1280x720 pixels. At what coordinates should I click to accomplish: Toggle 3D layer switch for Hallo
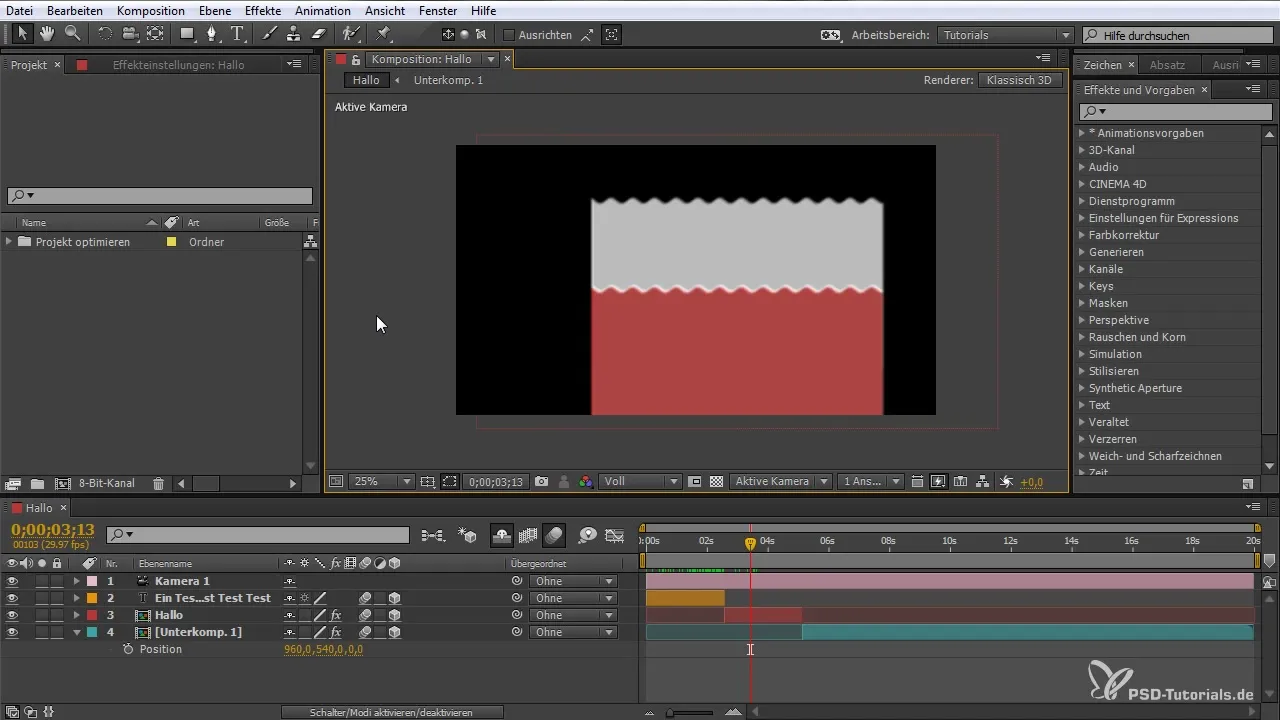point(395,615)
